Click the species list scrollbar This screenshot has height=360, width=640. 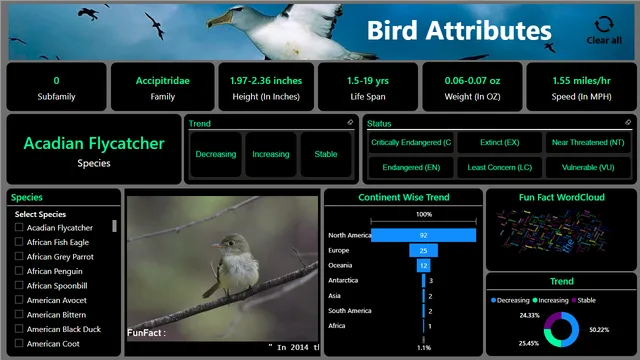114,226
